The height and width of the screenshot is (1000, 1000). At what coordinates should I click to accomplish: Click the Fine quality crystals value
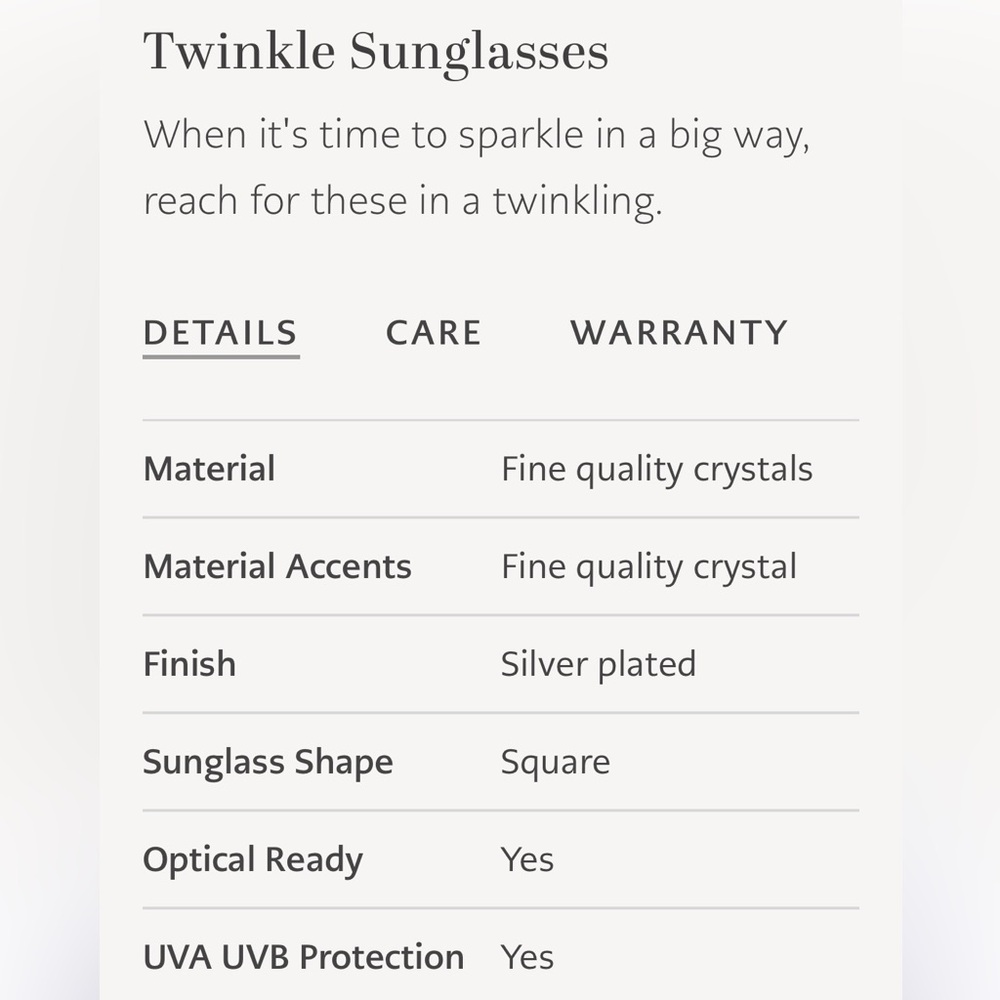pyautogui.click(x=657, y=468)
